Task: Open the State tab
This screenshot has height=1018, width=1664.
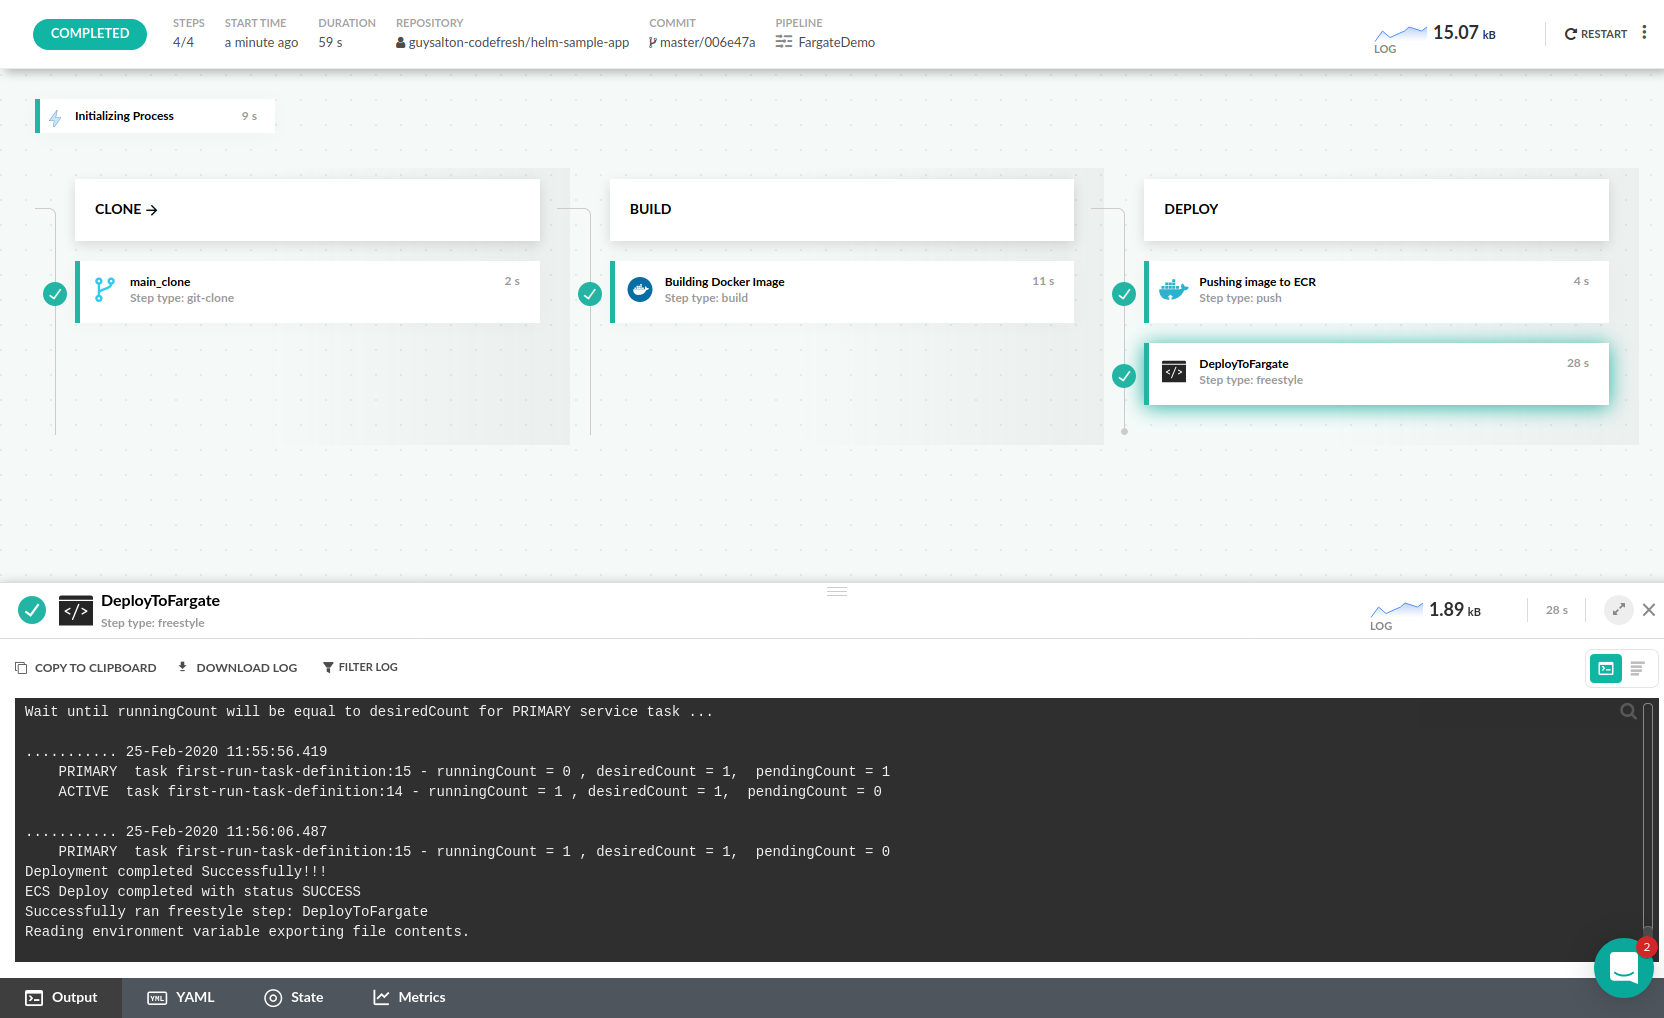Action: (294, 998)
